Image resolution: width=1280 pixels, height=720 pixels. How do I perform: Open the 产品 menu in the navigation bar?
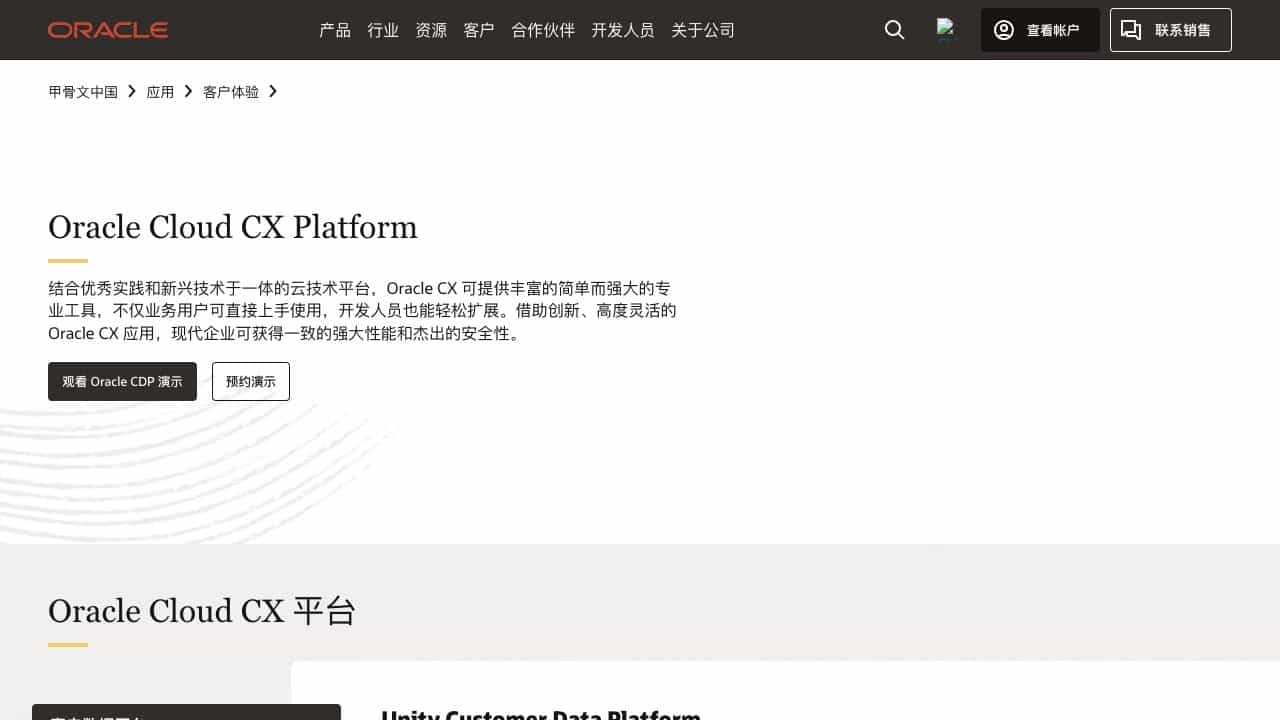tap(334, 30)
